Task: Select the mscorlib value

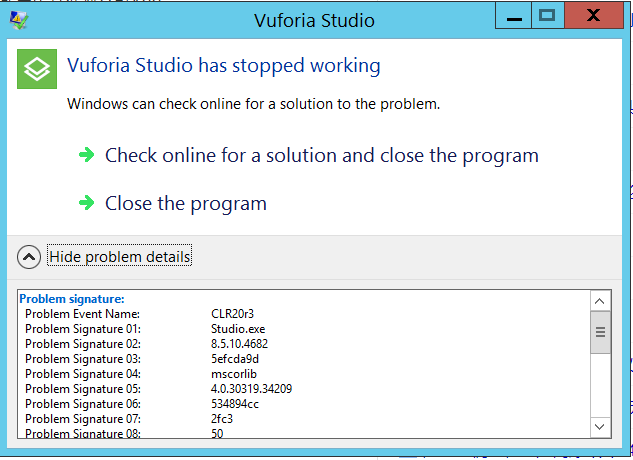Action: (234, 374)
